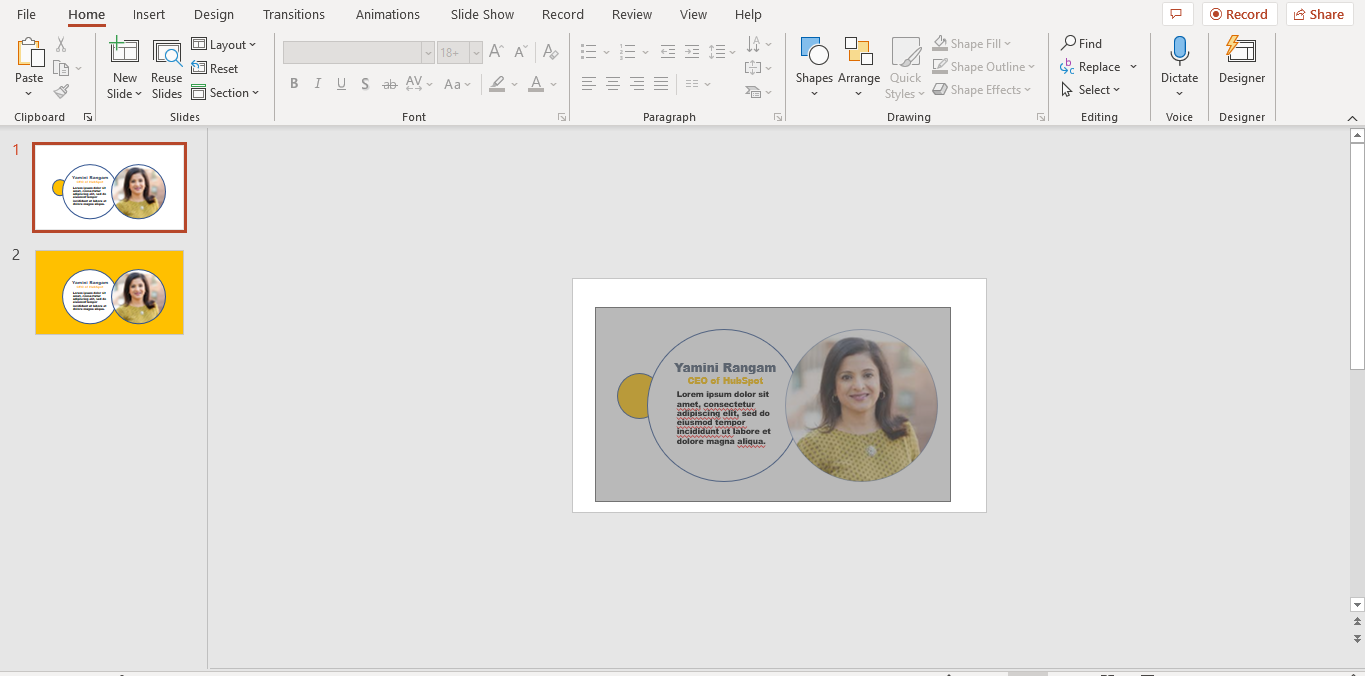The image size is (1365, 676).
Task: Apply strikethrough to selected text
Action: pyautogui.click(x=389, y=84)
